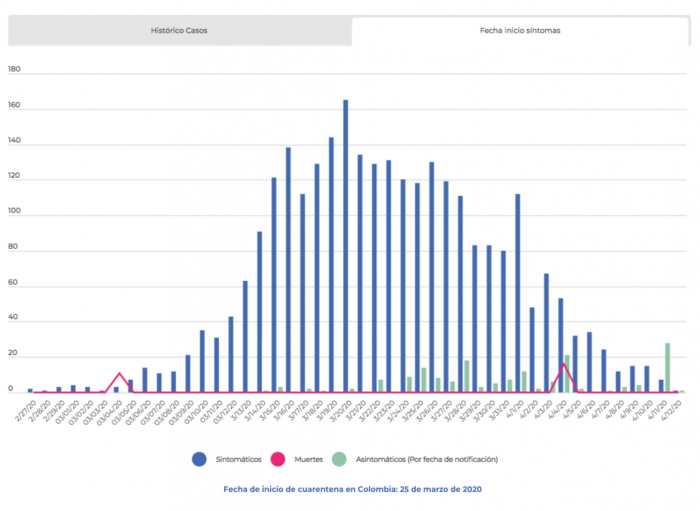
Task: Click the pink Muertes peak near 03/04/20
Action: 120,373
